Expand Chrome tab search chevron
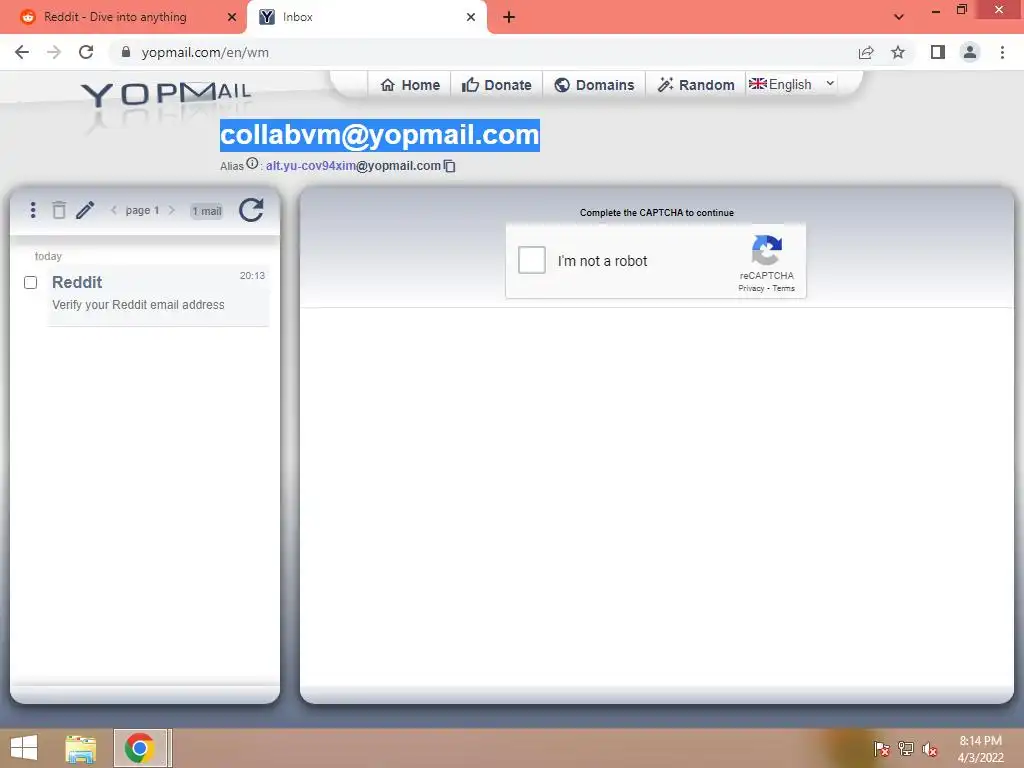Viewport: 1024px width, 768px height. [x=899, y=17]
